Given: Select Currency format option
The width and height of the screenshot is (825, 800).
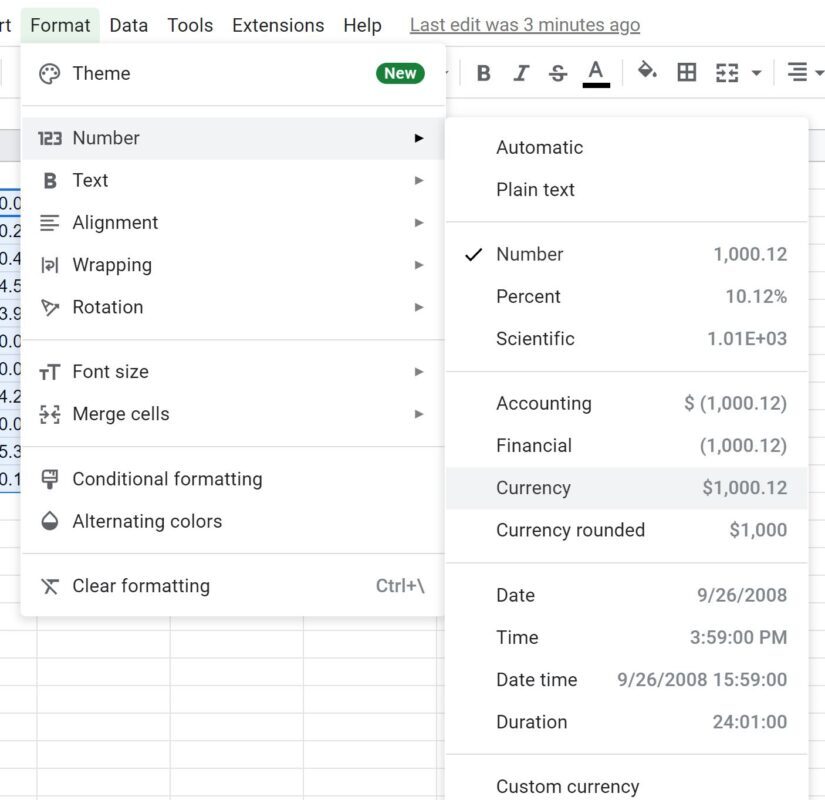Looking at the screenshot, I should (627, 488).
